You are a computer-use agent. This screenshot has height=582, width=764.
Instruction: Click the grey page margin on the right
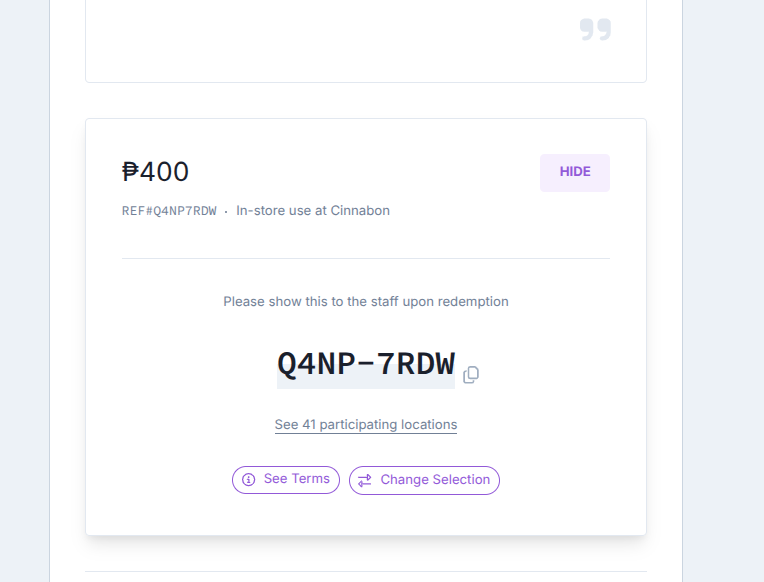tap(724, 291)
